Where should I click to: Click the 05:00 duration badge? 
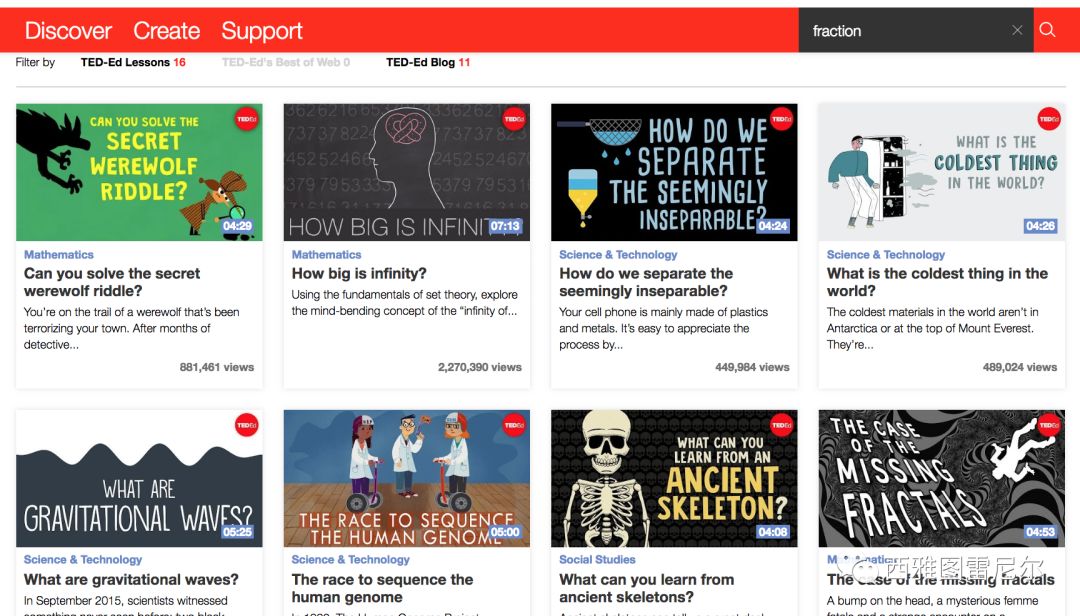(x=505, y=532)
